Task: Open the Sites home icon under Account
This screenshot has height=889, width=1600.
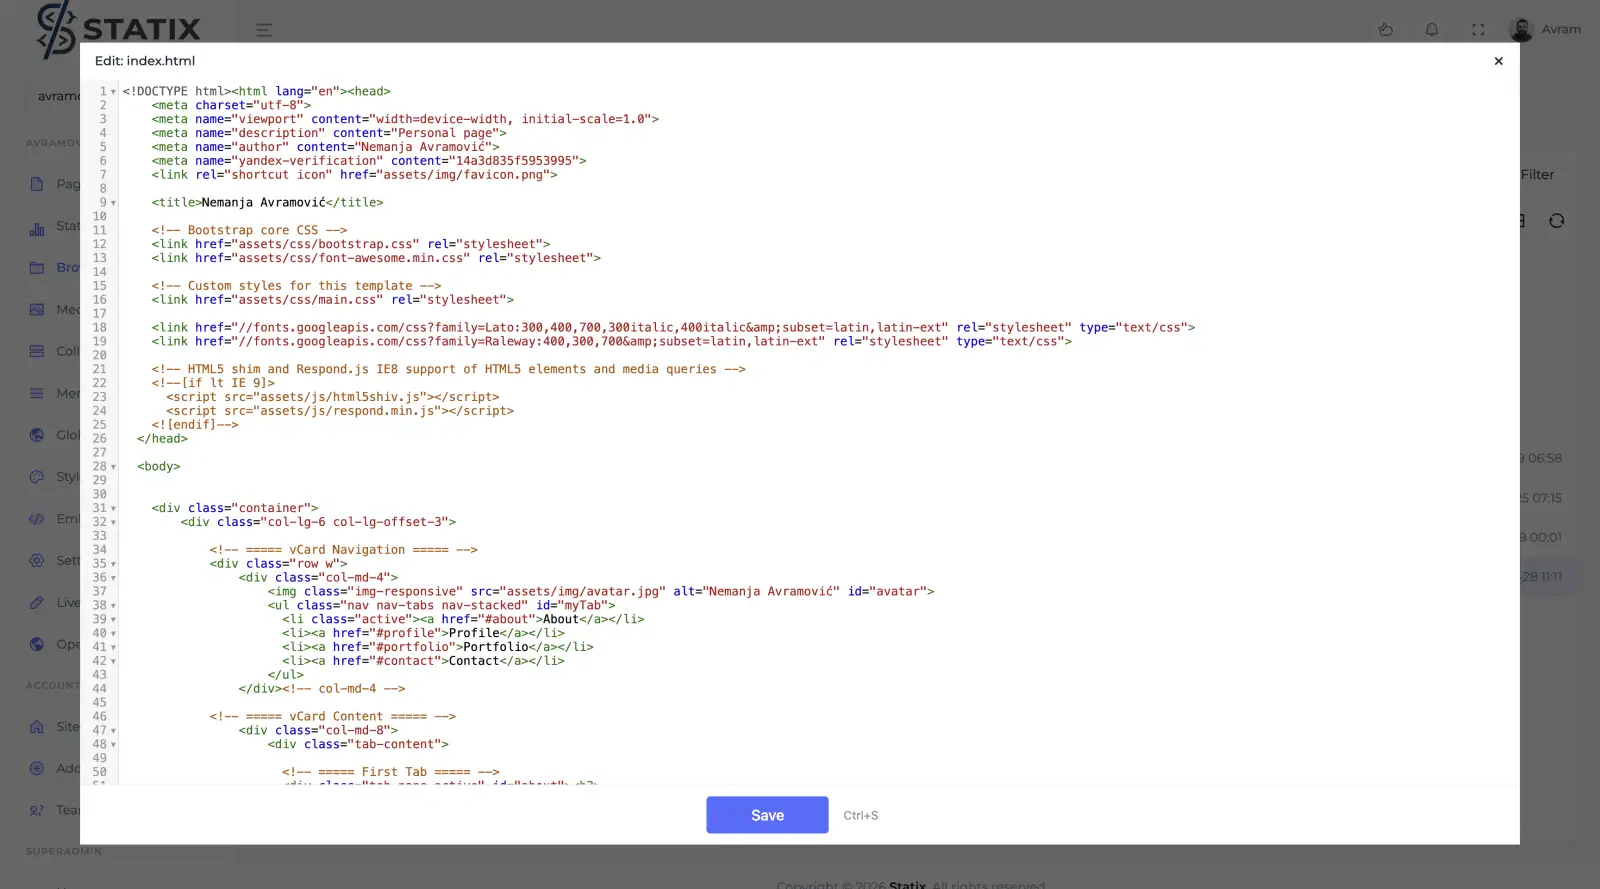Action: (x=37, y=727)
